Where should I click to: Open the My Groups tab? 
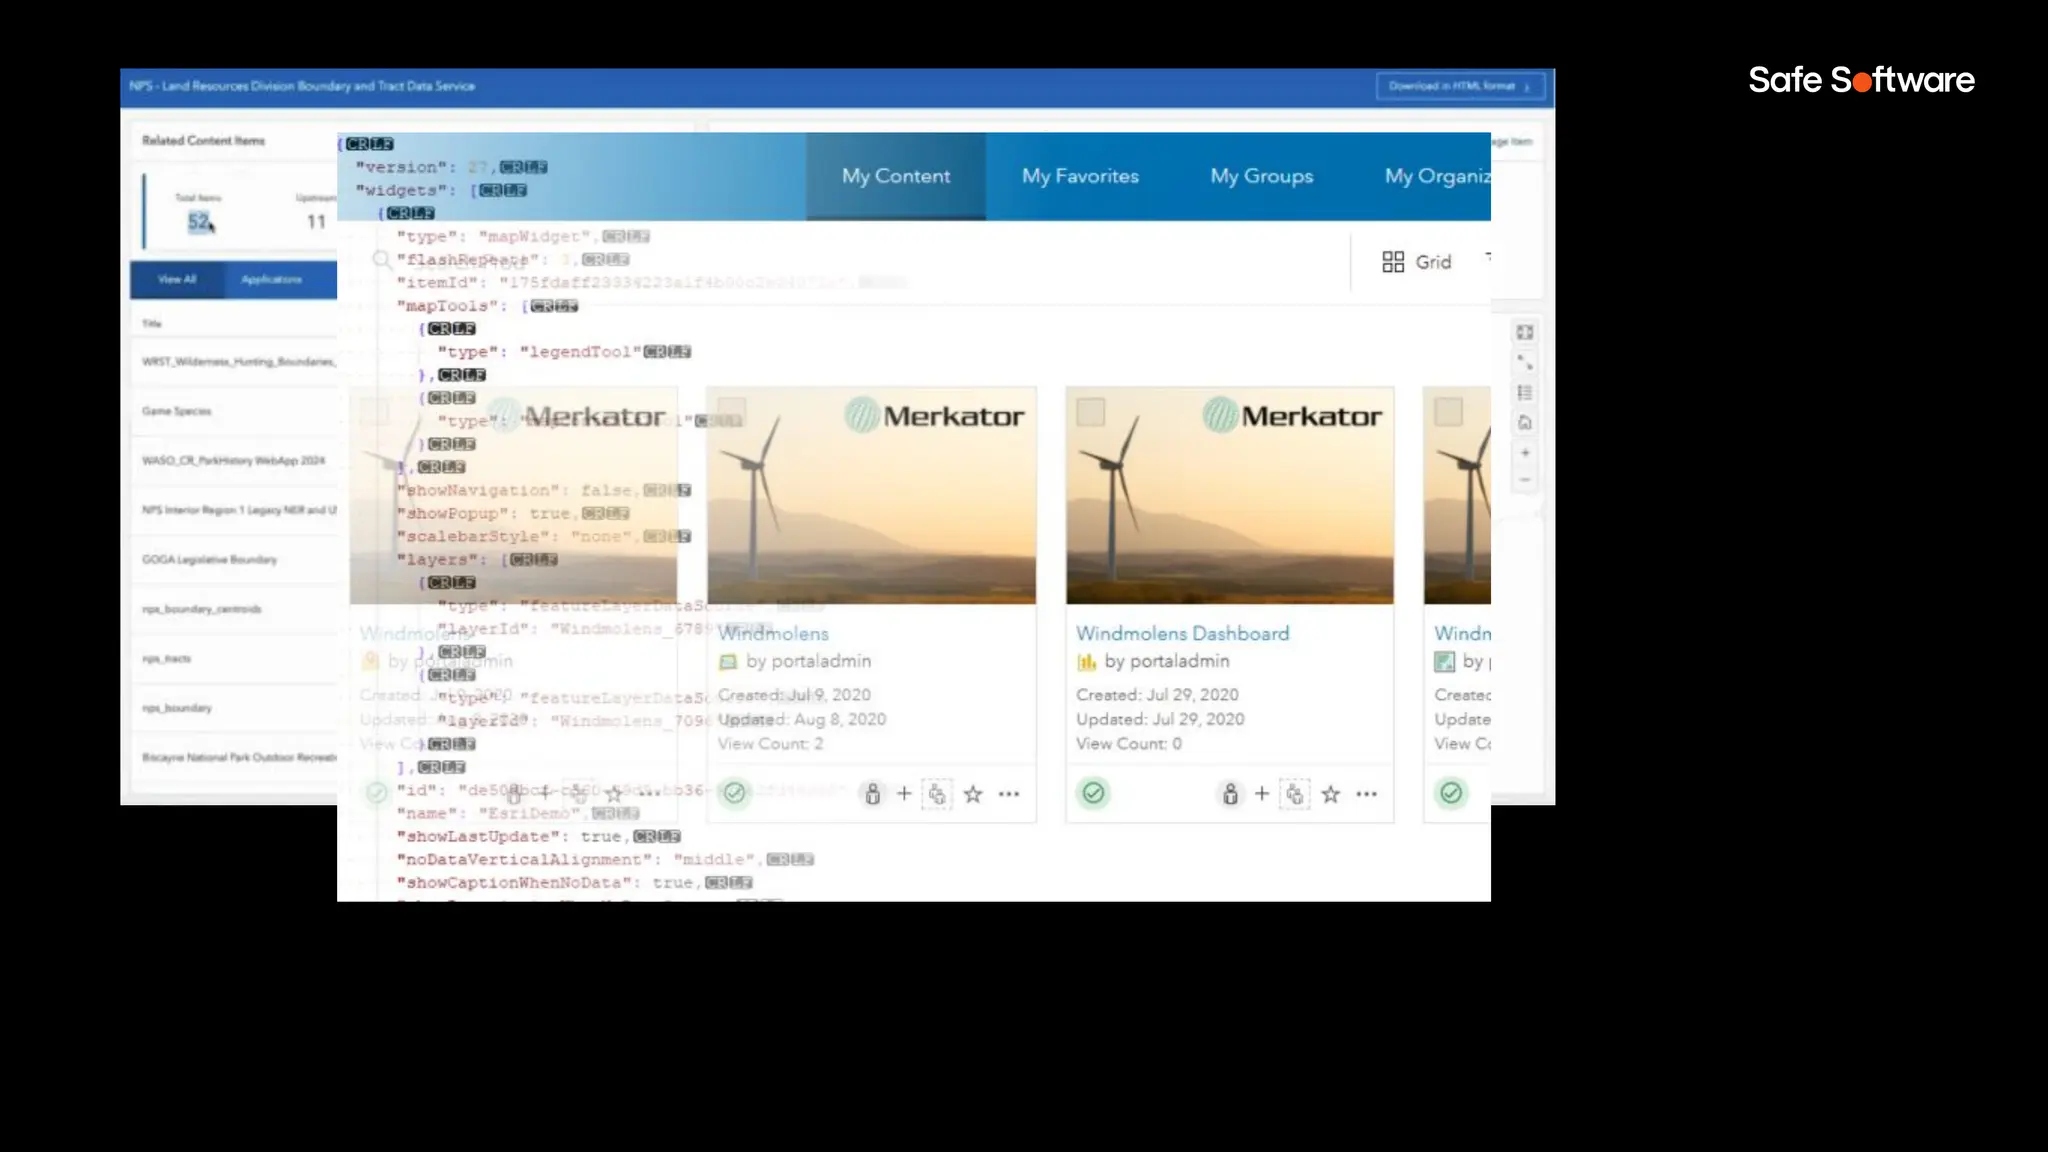tap(1261, 176)
